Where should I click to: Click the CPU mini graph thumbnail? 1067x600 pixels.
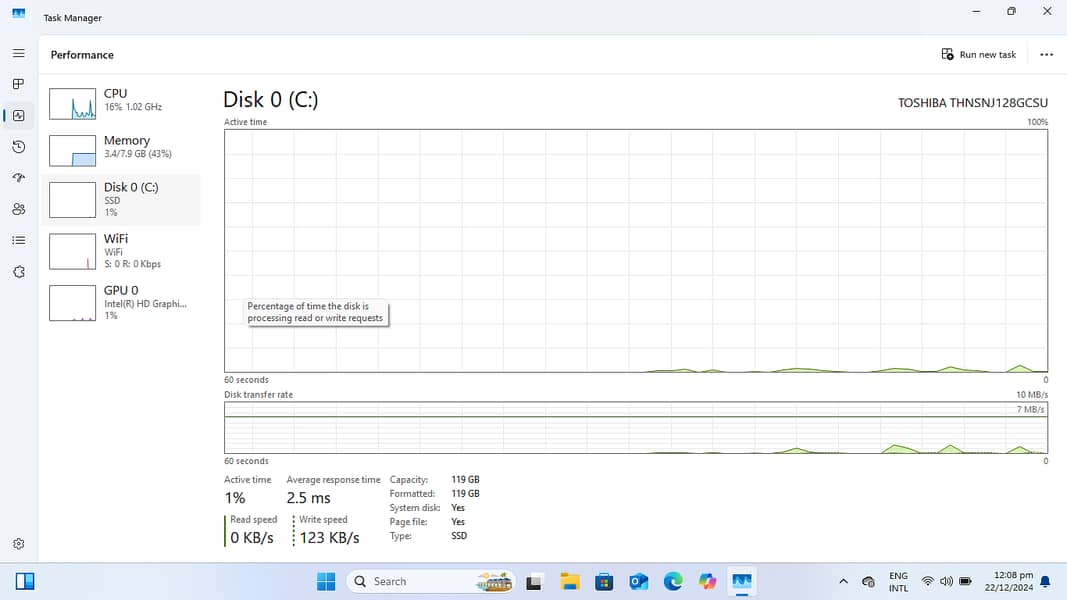coord(72,103)
